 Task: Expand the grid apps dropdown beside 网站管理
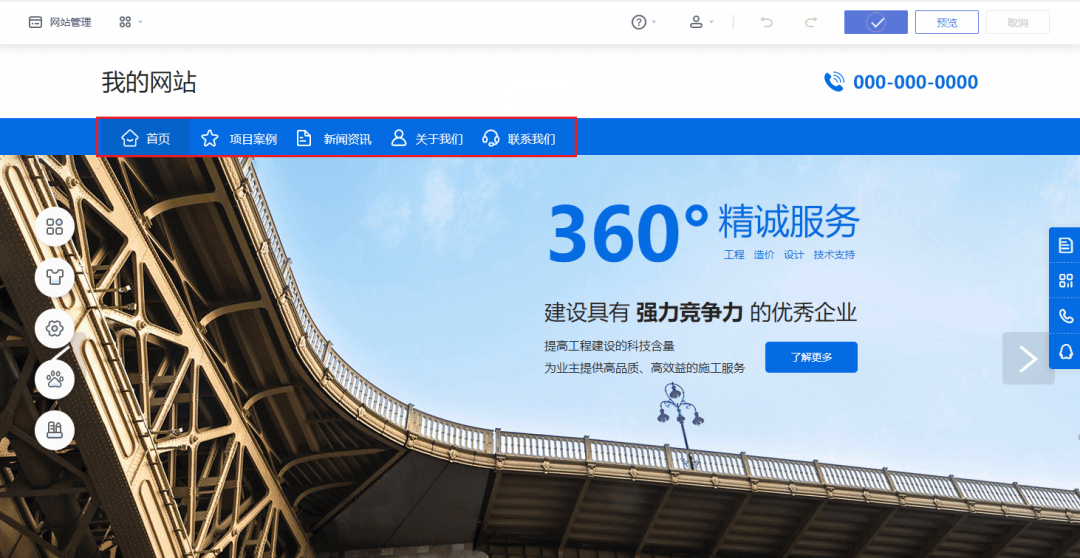point(130,22)
